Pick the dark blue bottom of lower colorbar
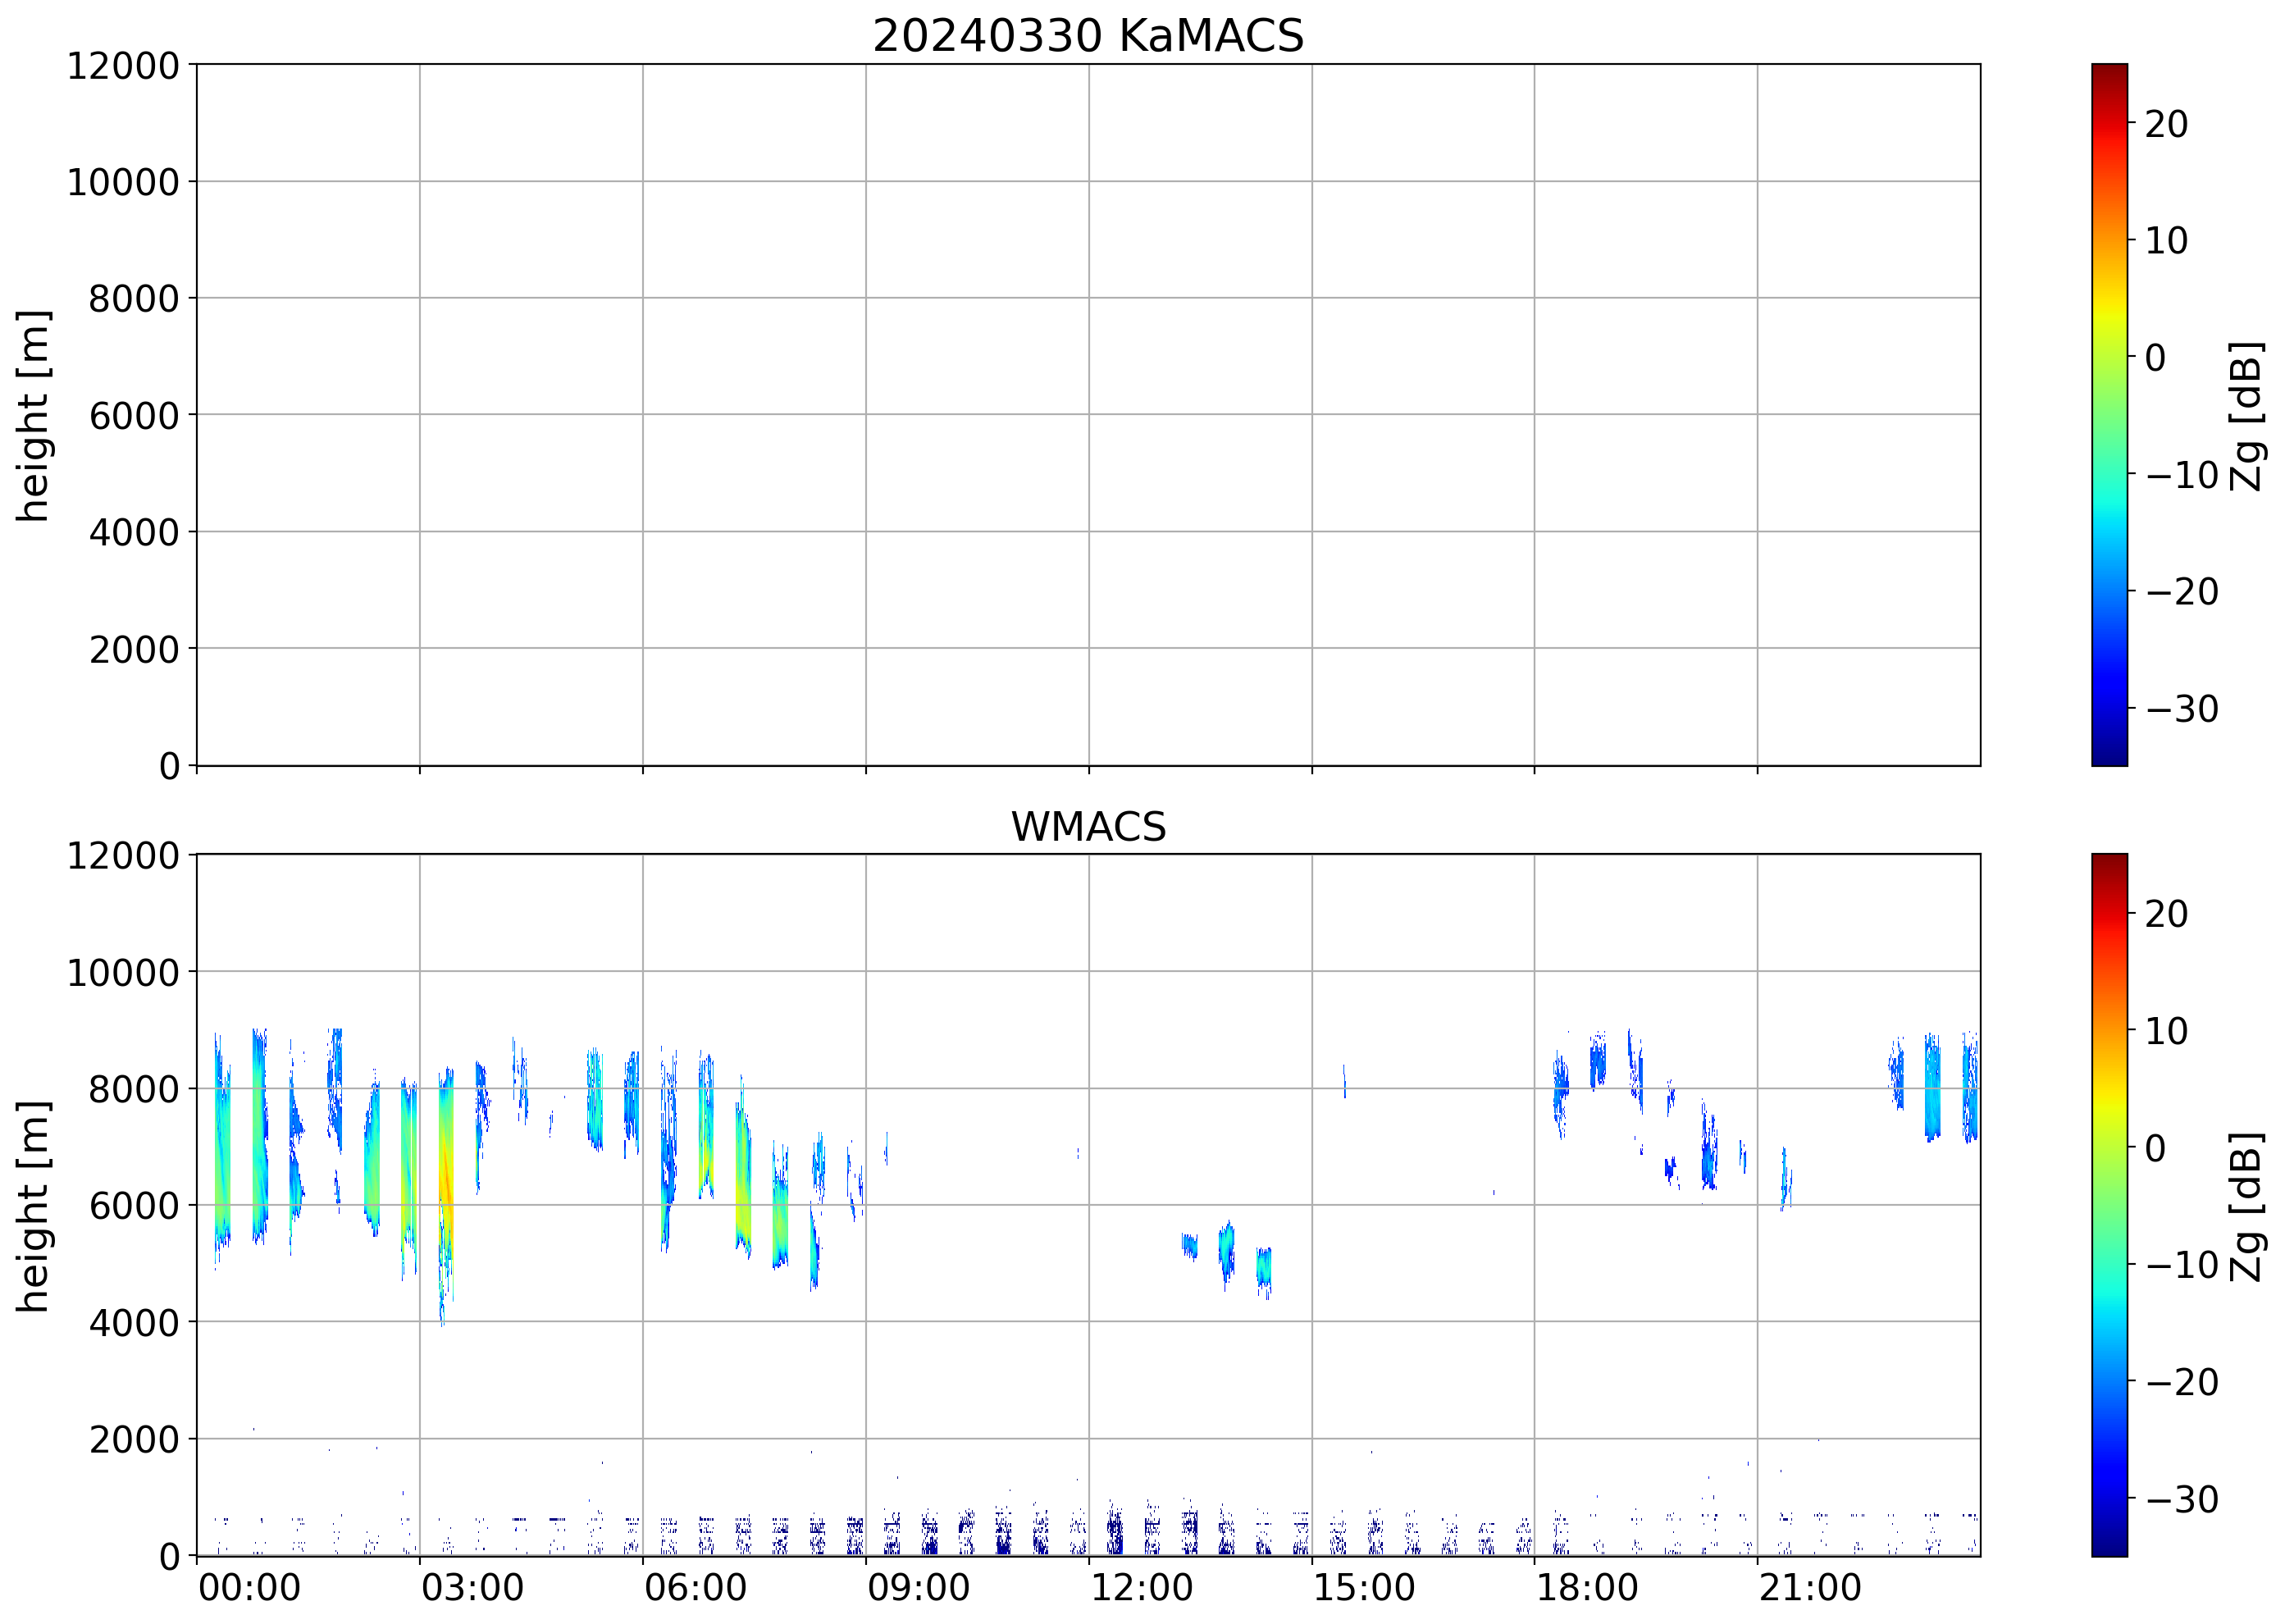The width and height of the screenshot is (2285, 1624). click(x=2109, y=1549)
